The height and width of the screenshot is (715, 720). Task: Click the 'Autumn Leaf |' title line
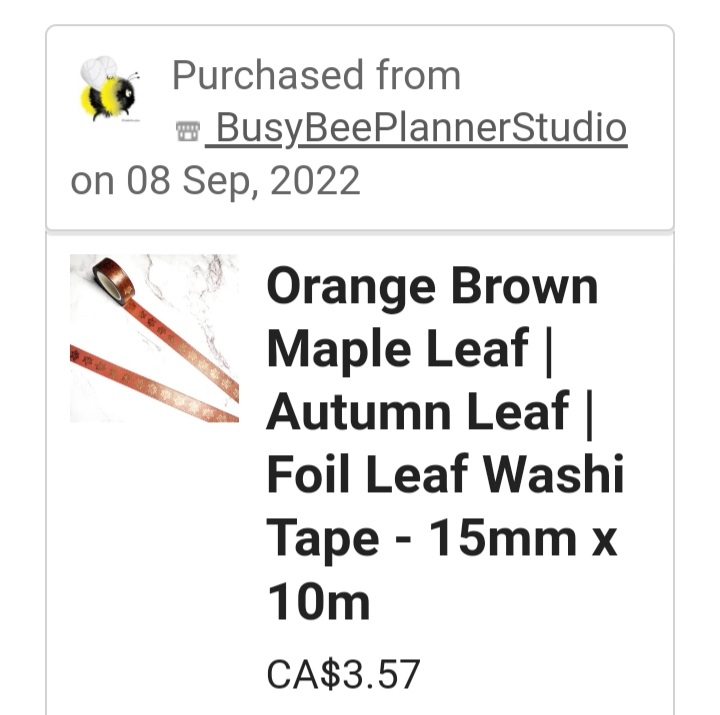pyautogui.click(x=430, y=412)
